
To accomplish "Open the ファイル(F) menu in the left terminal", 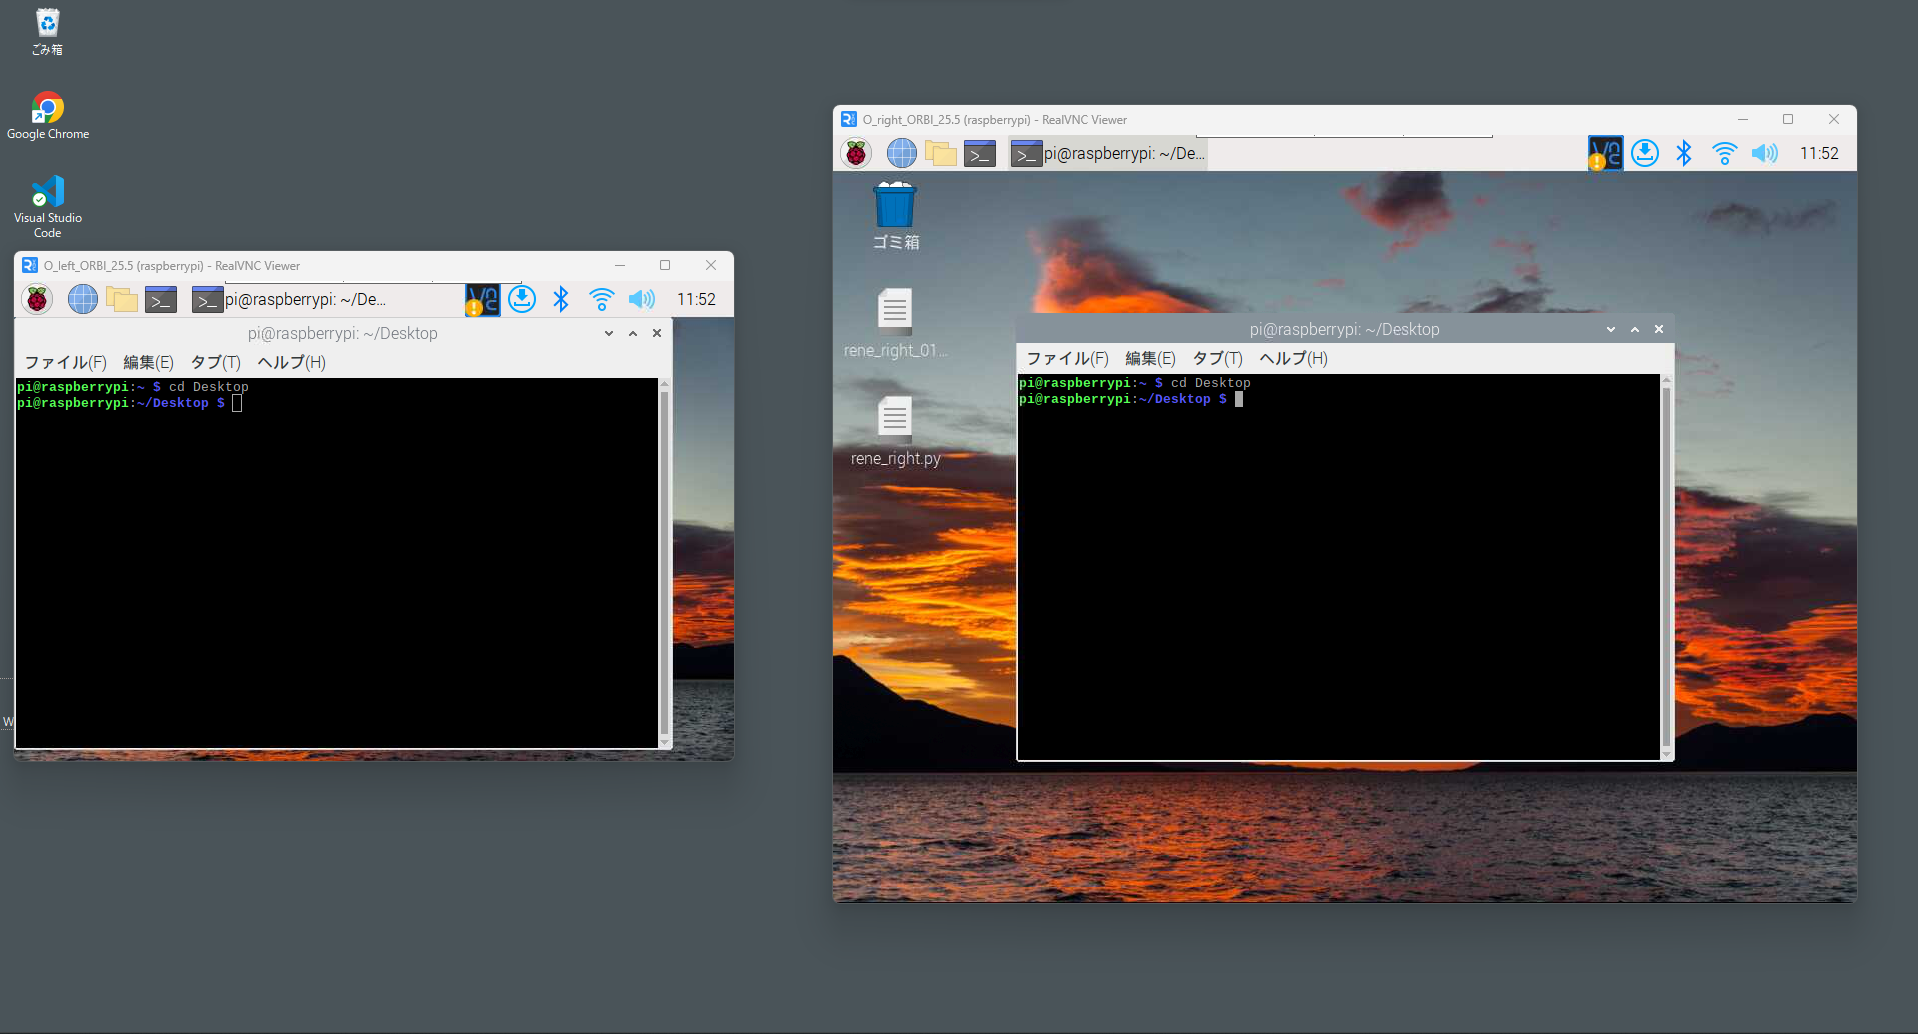I will pos(64,362).
